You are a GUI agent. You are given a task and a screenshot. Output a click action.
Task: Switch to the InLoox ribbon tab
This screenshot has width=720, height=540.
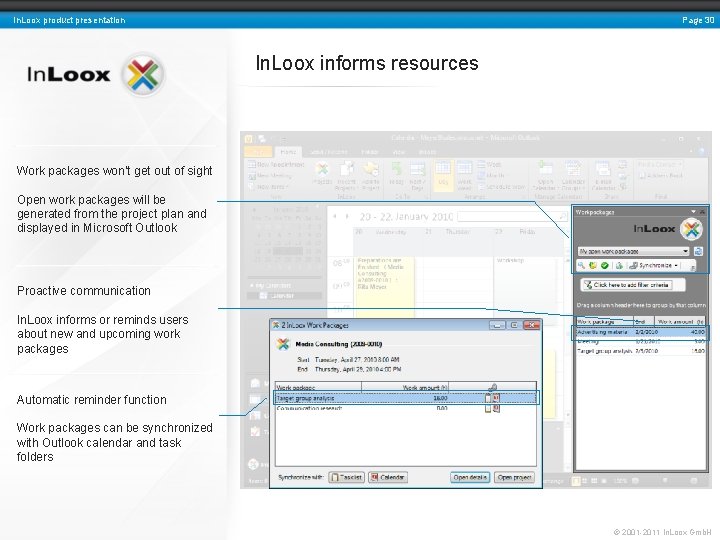coord(428,152)
